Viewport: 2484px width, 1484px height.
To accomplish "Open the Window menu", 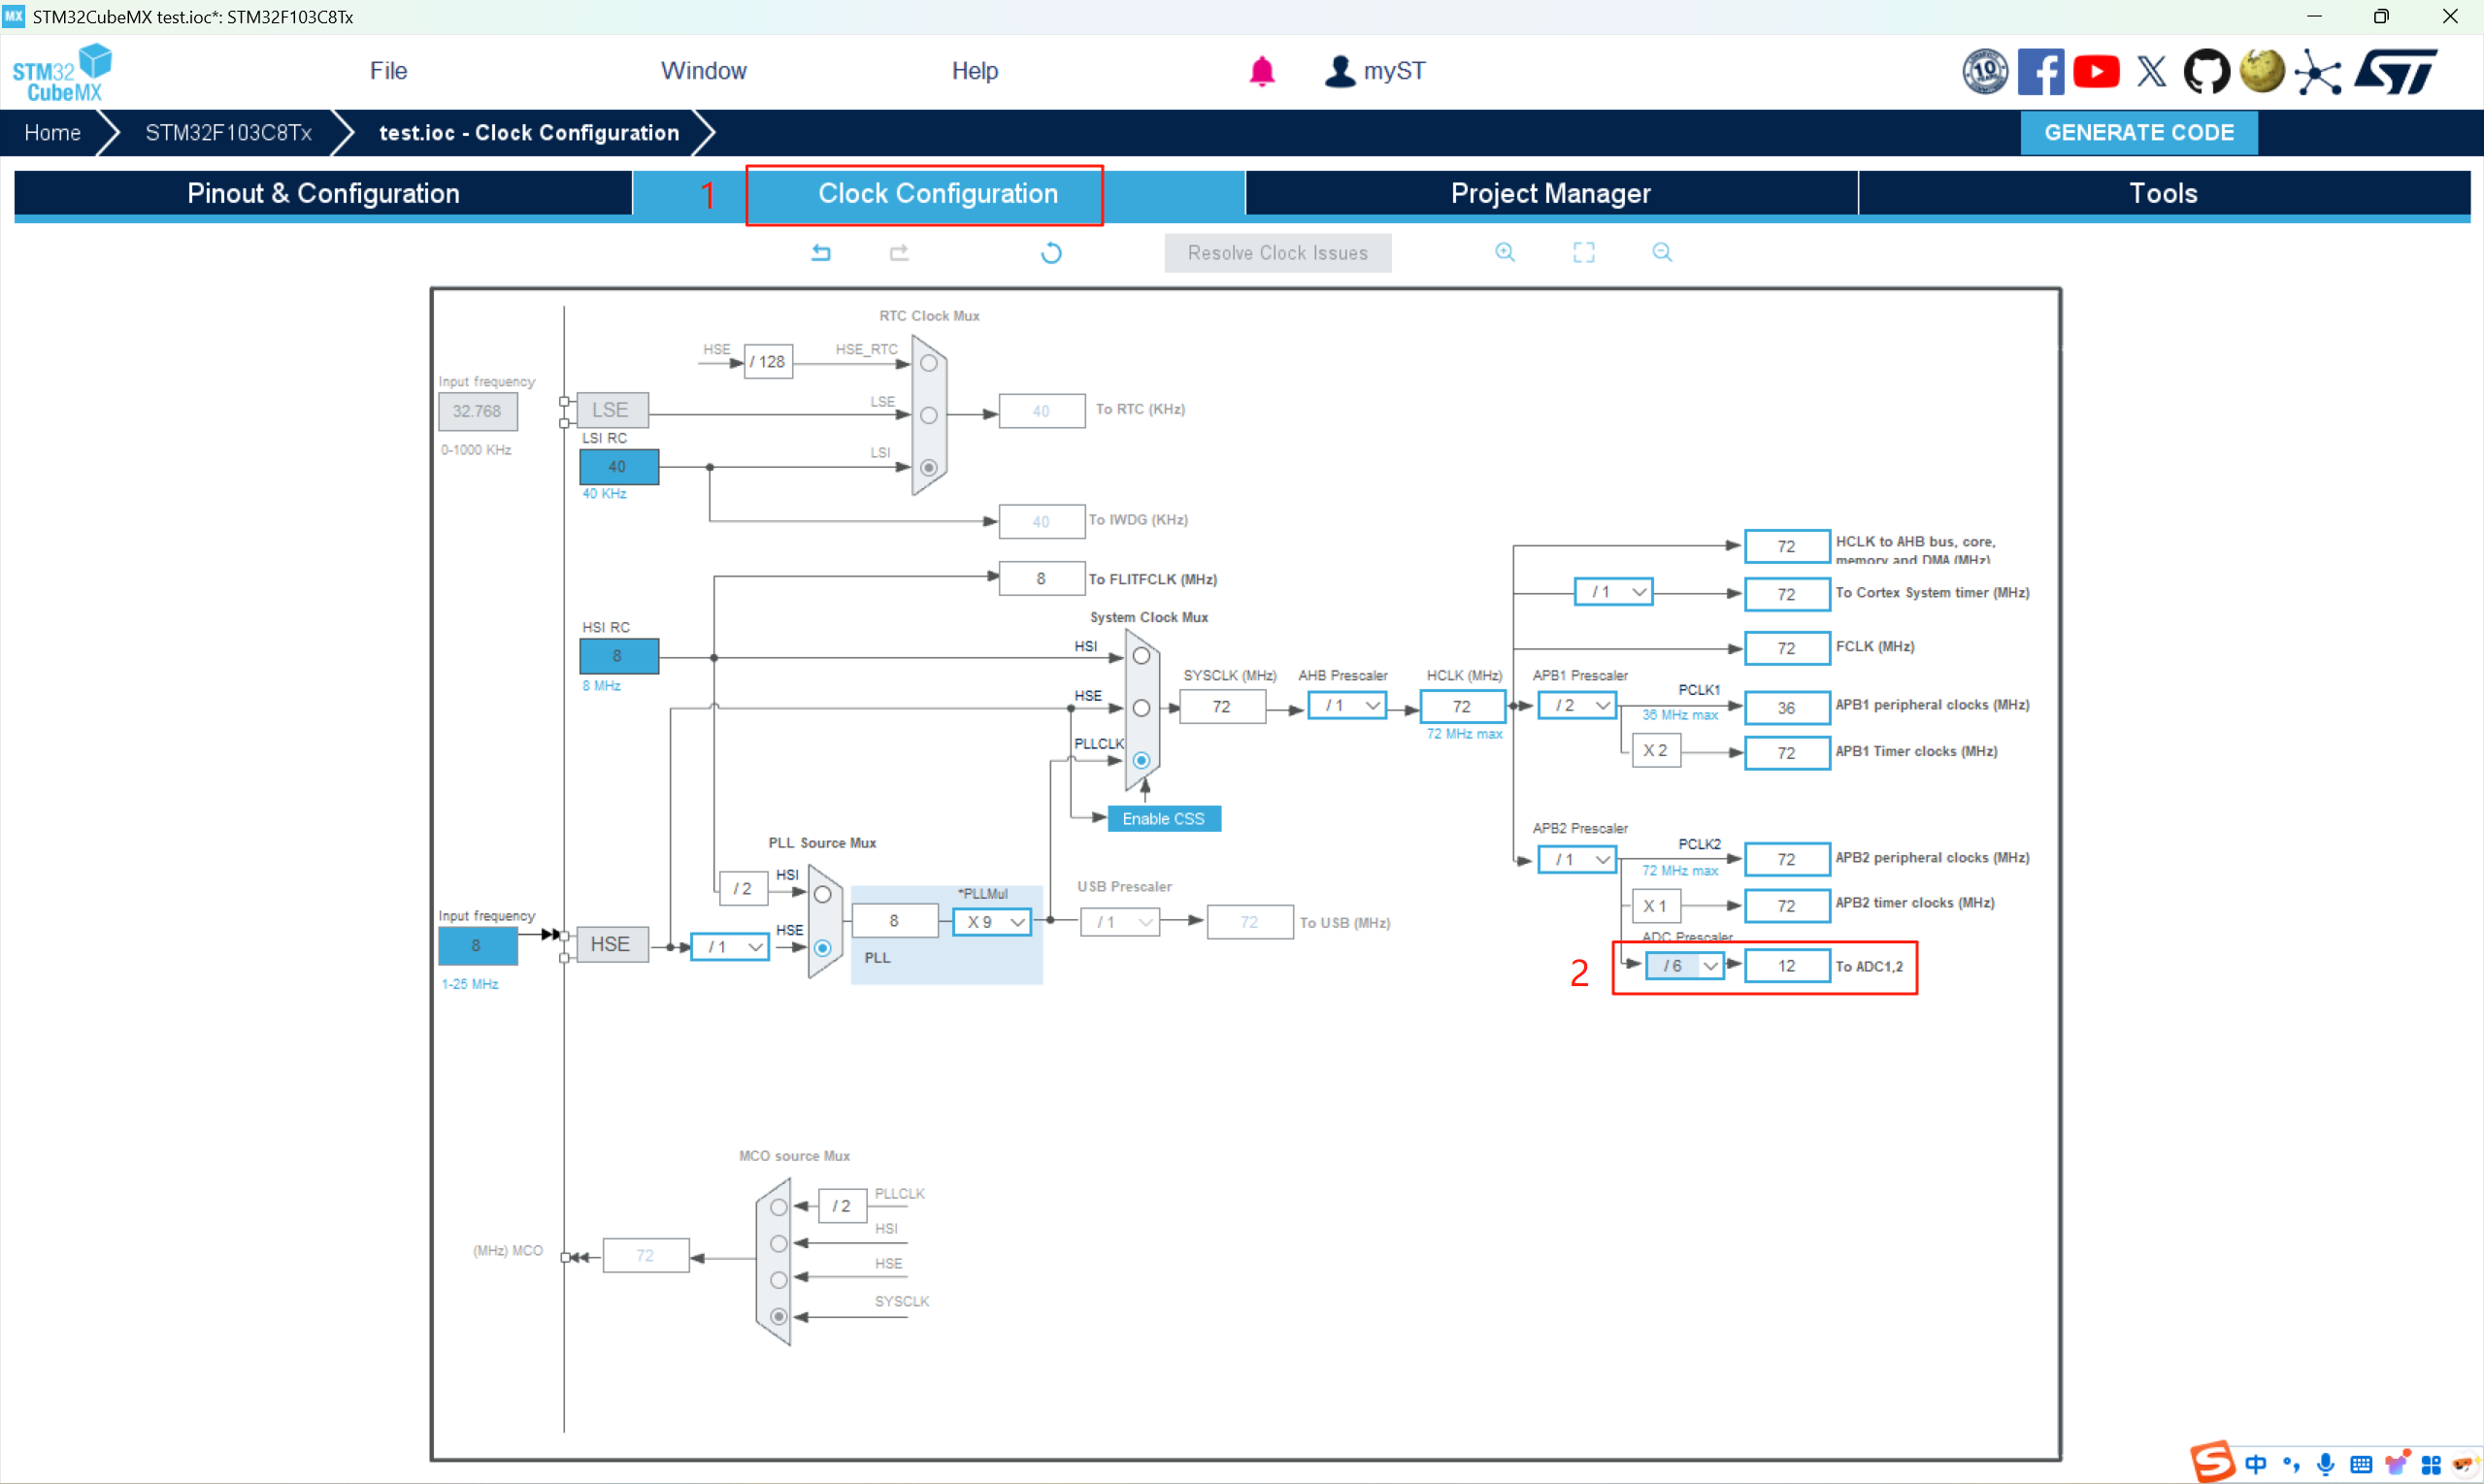I will point(703,71).
